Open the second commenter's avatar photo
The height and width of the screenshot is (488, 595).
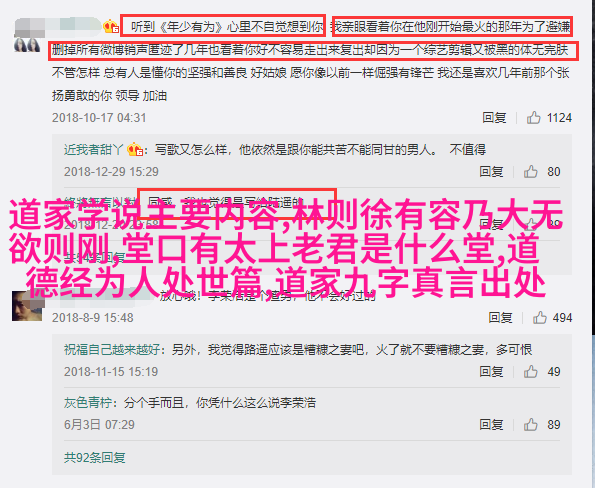[27, 306]
